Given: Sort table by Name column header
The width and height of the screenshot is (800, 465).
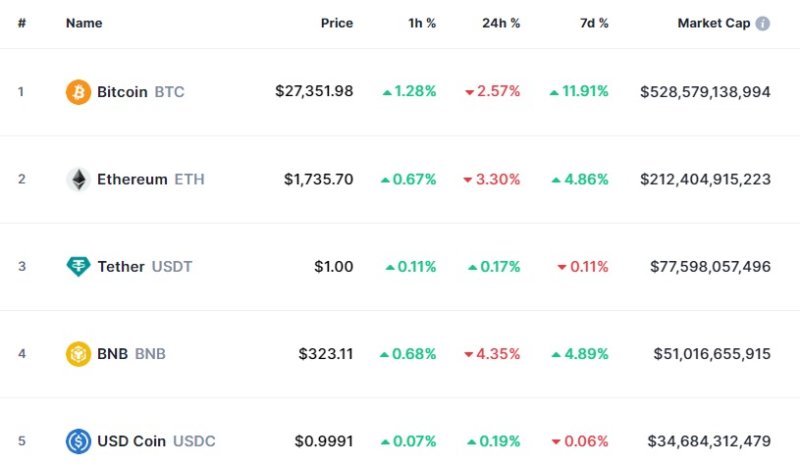Looking at the screenshot, I should pyautogui.click(x=84, y=23).
